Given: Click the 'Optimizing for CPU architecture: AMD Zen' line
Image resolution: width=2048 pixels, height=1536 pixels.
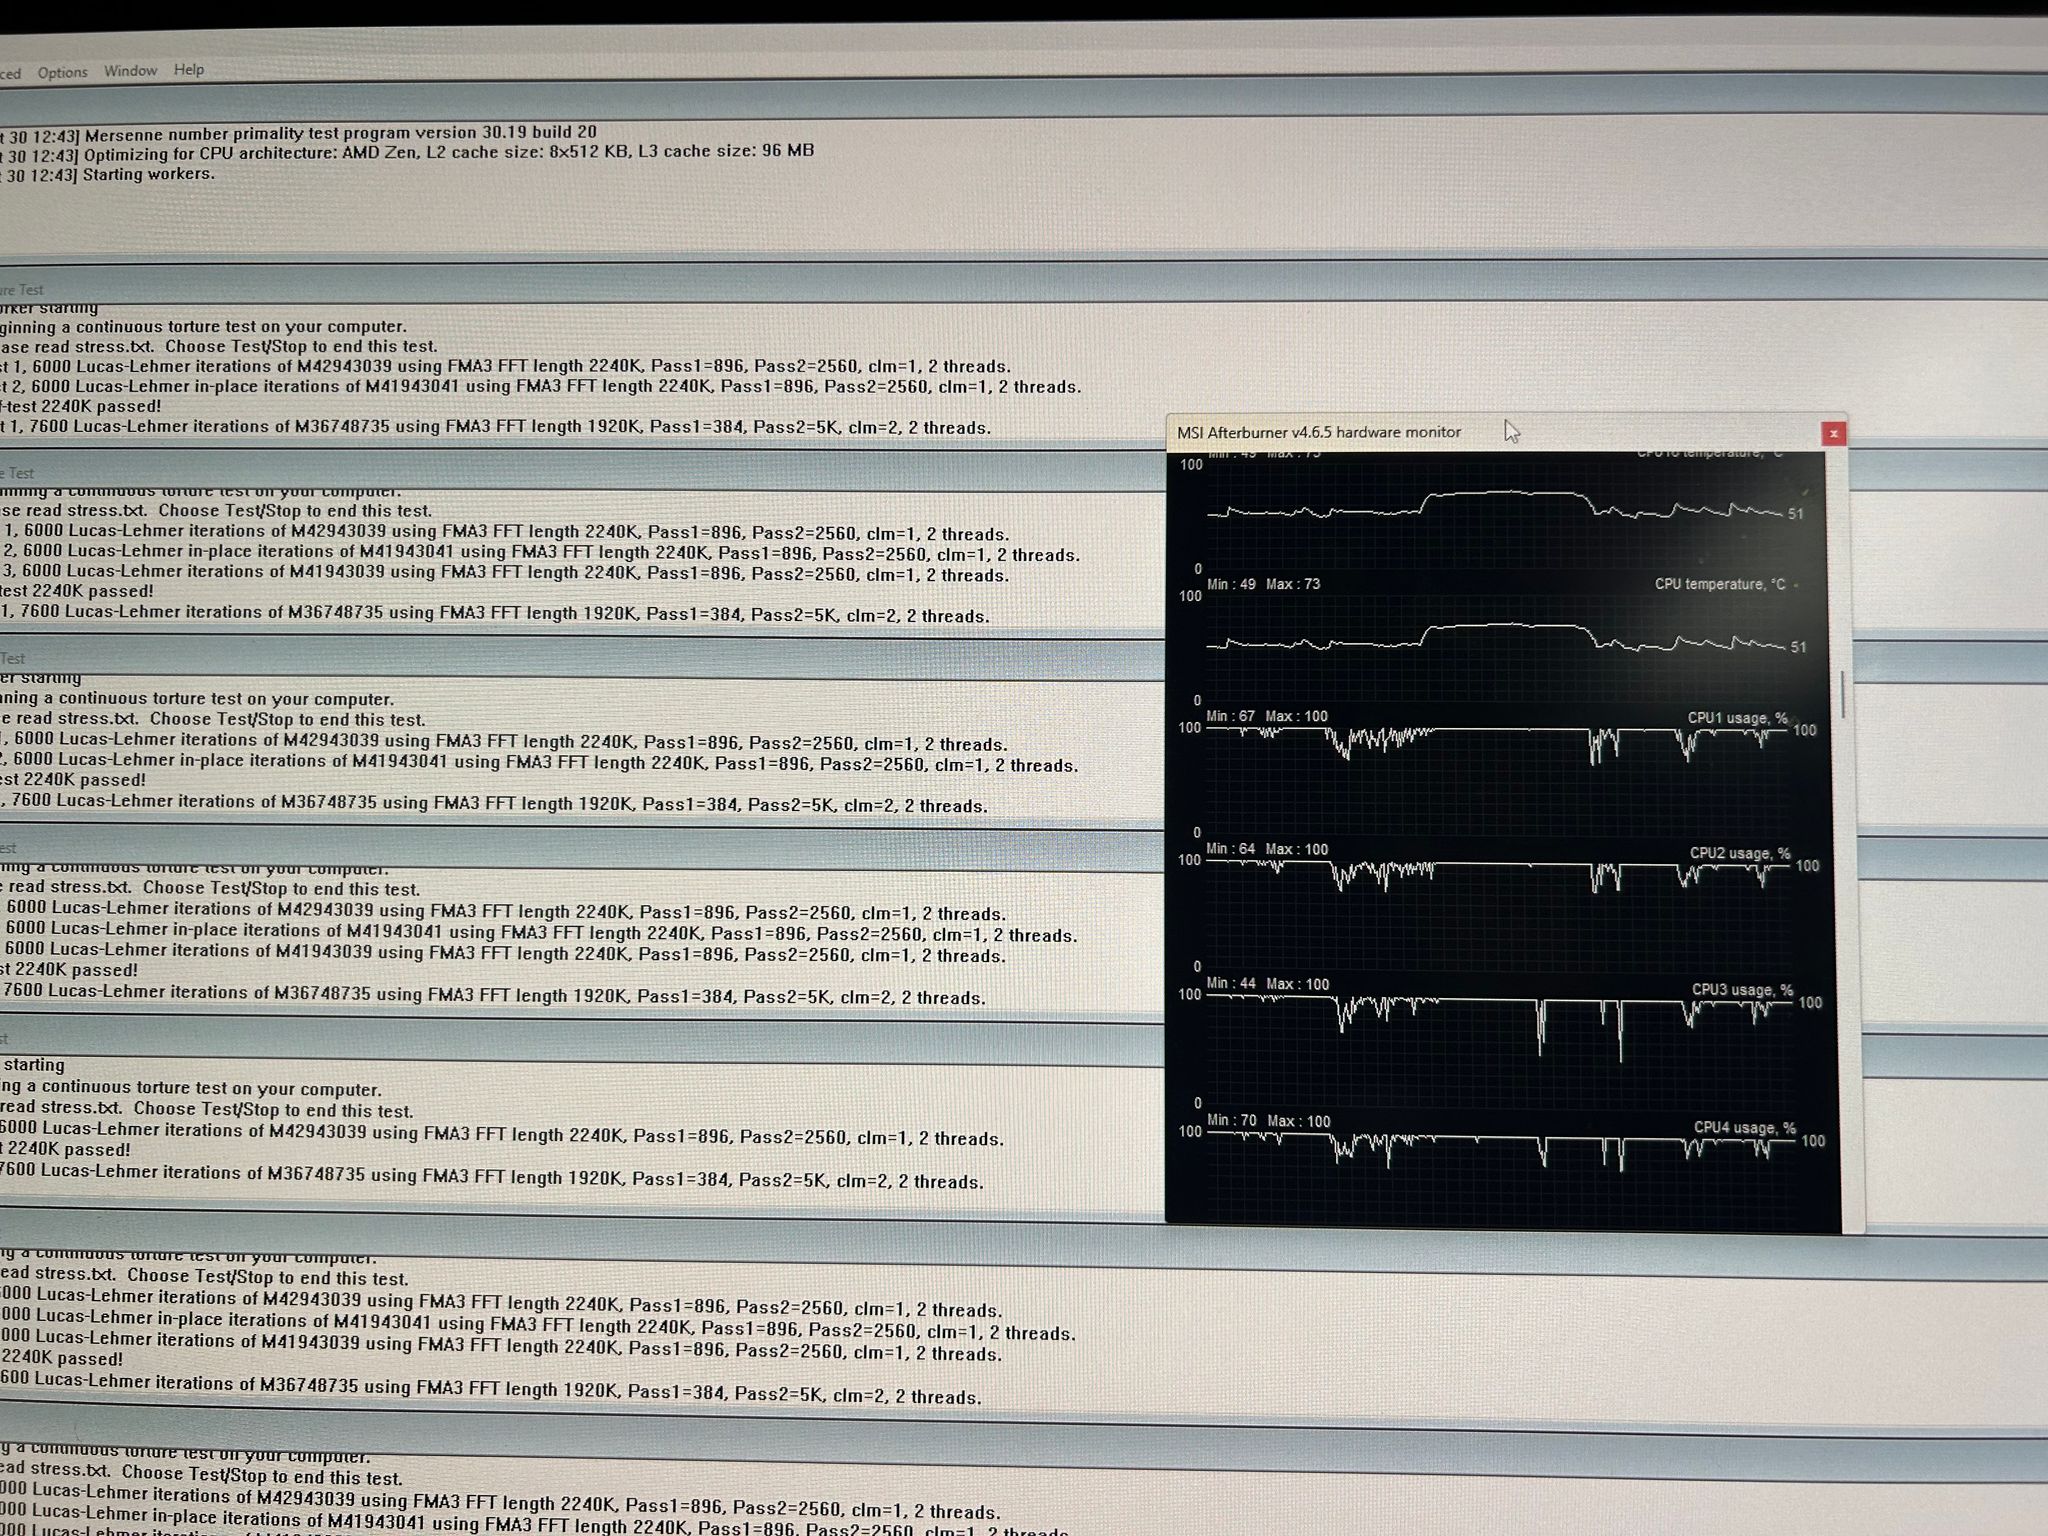Looking at the screenshot, I should tap(407, 153).
